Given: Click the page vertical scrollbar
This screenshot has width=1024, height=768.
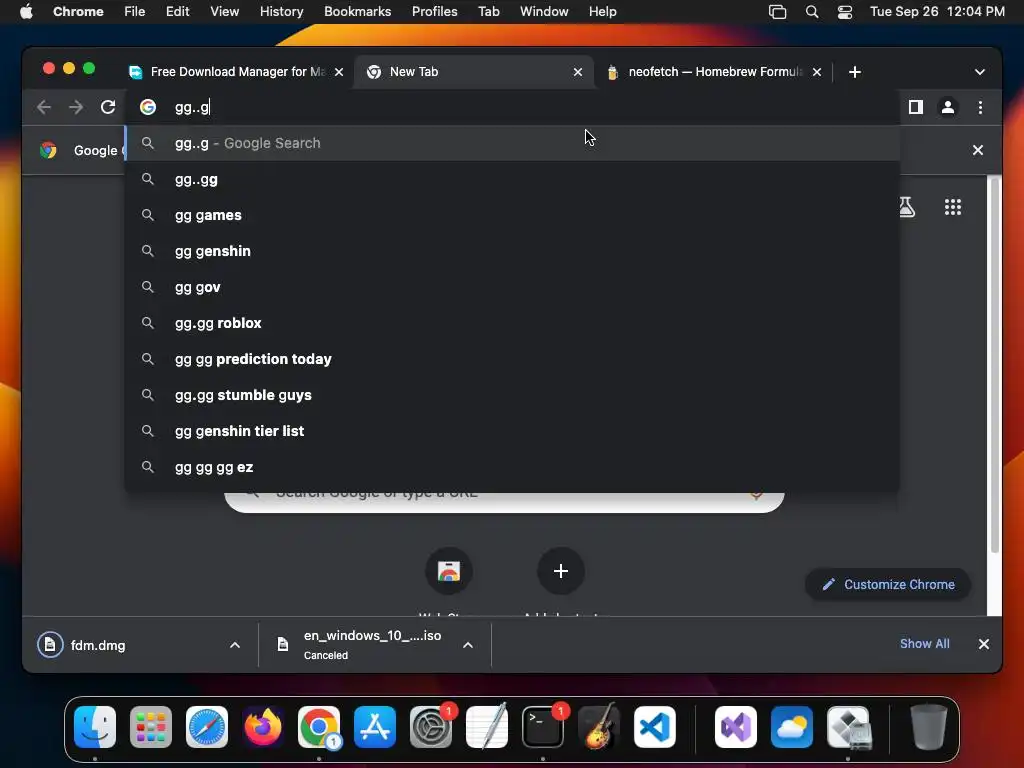Looking at the screenshot, I should coord(995,366).
